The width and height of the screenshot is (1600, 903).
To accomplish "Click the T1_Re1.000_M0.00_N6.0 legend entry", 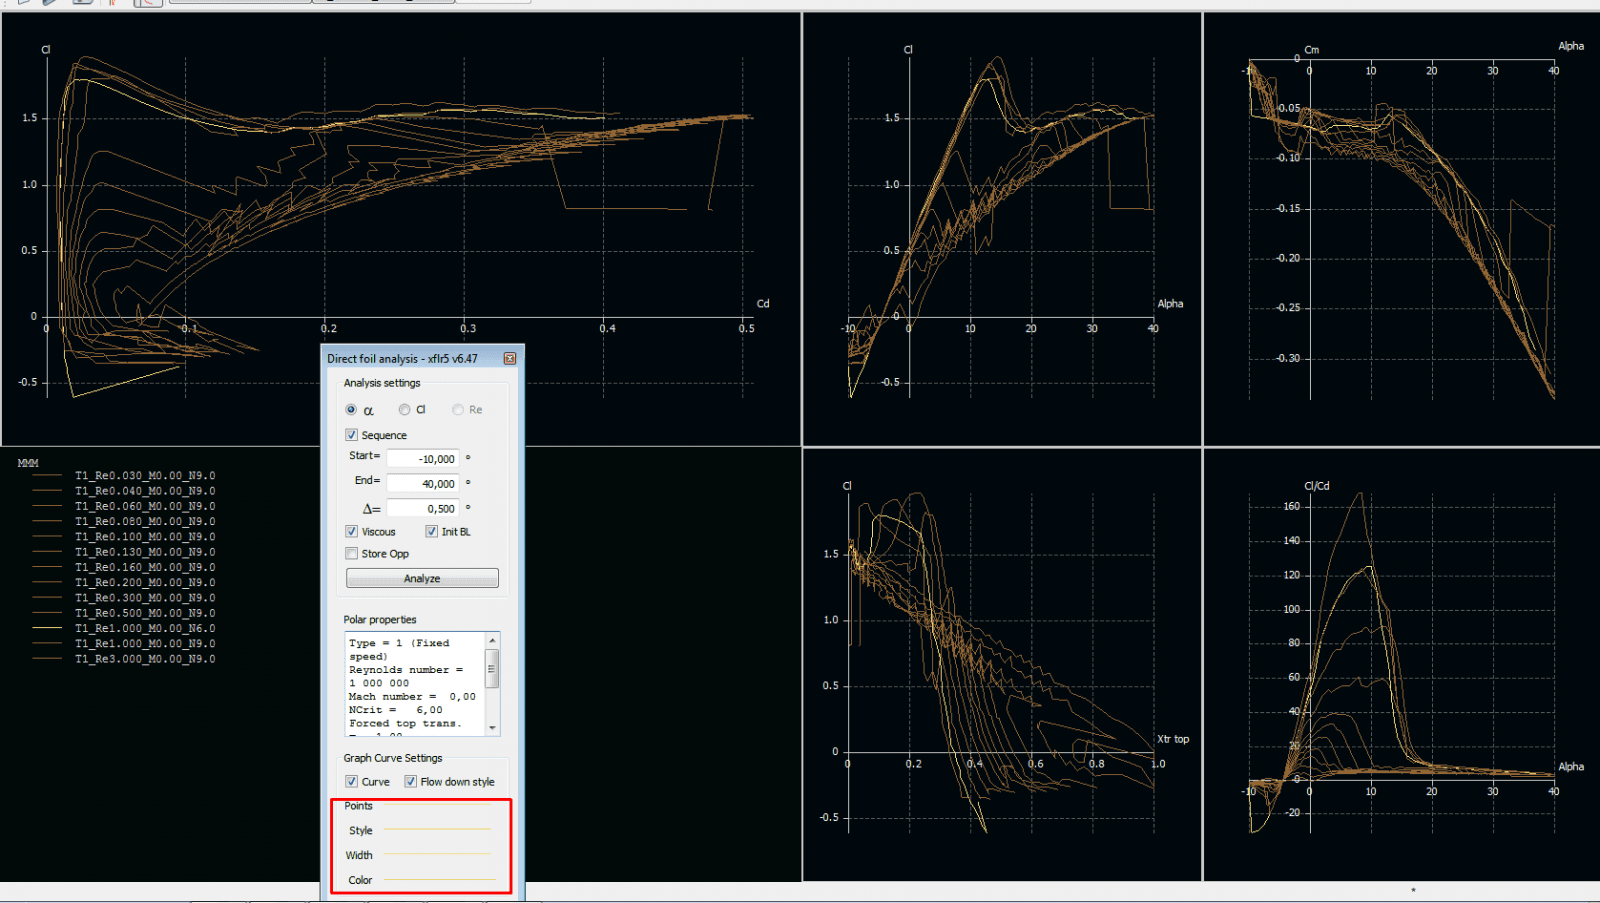I will (145, 629).
